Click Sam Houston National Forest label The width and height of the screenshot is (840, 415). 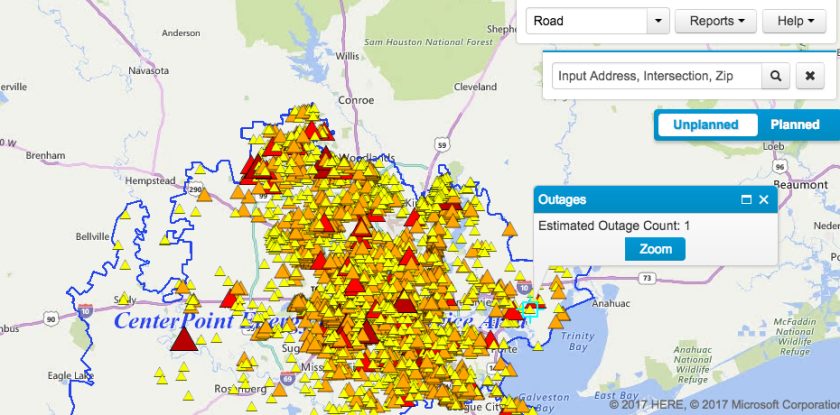(428, 42)
